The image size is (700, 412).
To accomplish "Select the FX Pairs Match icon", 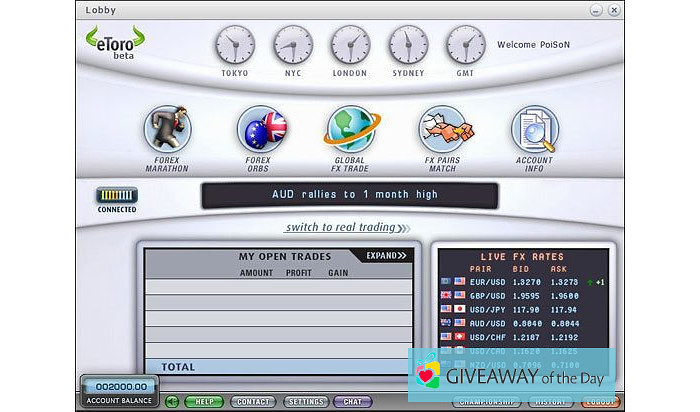I will 442,130.
